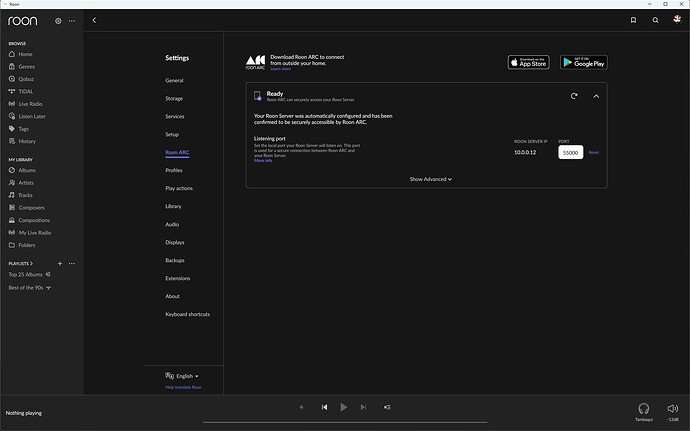The width and height of the screenshot is (690, 431).
Task: Open Library settings tab
Action: [x=173, y=206]
